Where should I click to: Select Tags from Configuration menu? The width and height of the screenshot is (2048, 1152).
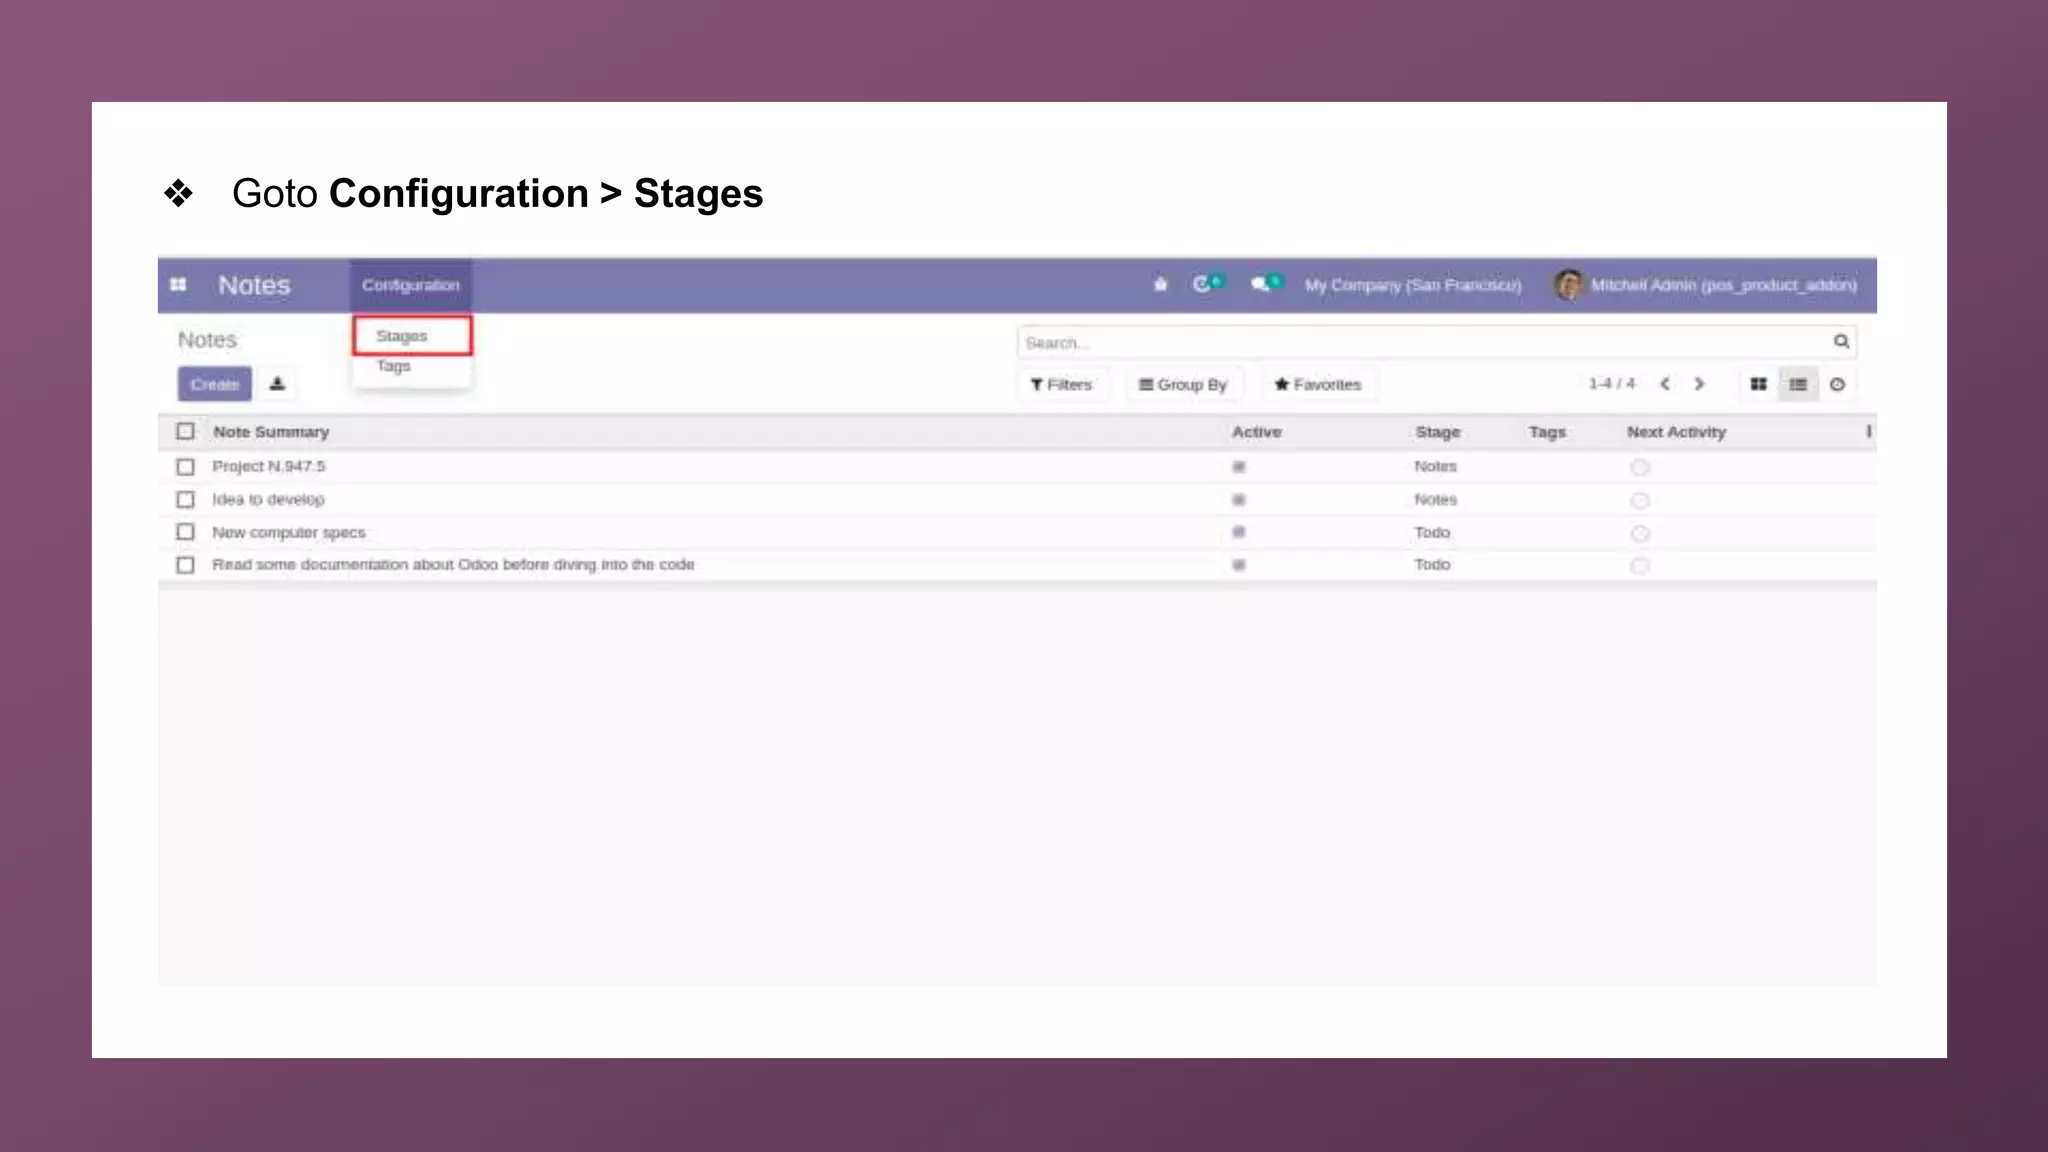tap(393, 366)
